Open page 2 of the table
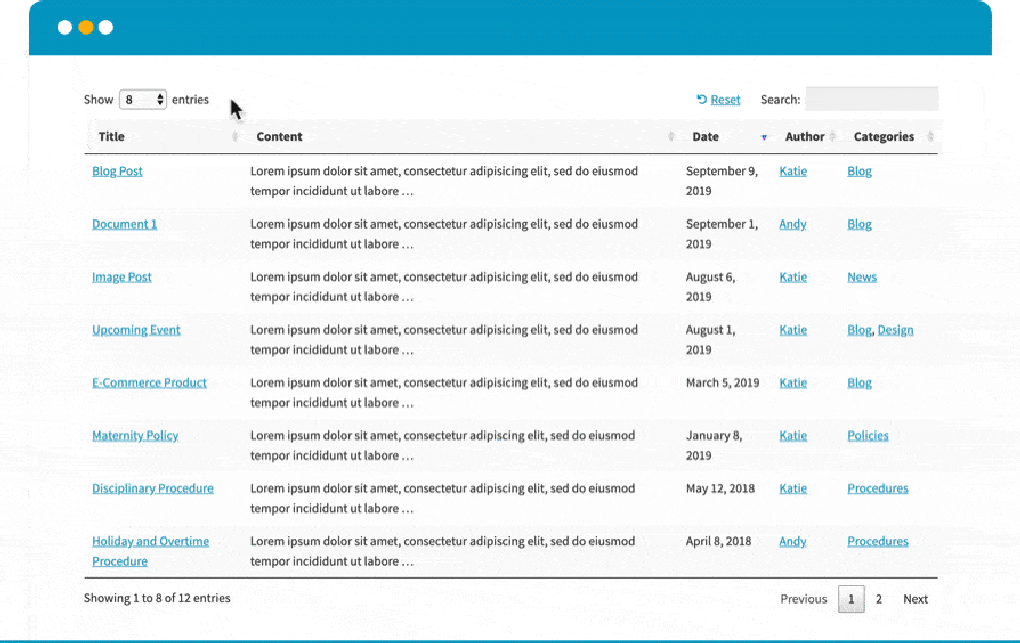Viewport: 1020px width, 643px height. click(x=879, y=598)
